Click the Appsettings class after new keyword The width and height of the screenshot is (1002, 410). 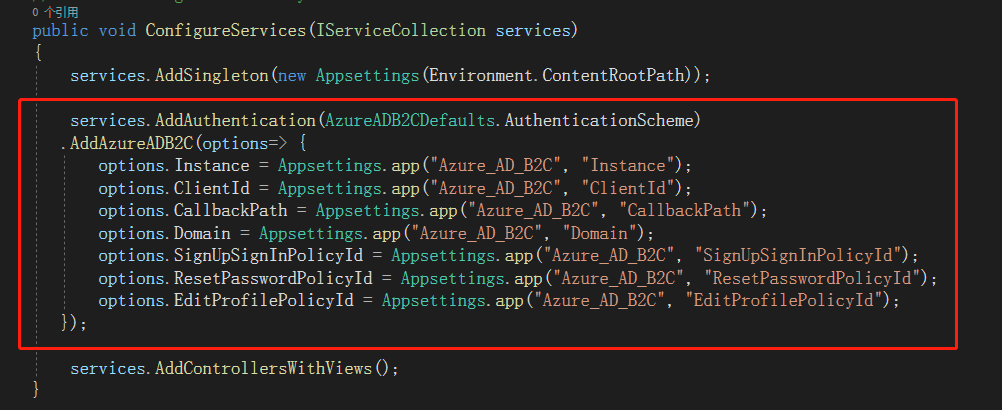(x=367, y=75)
